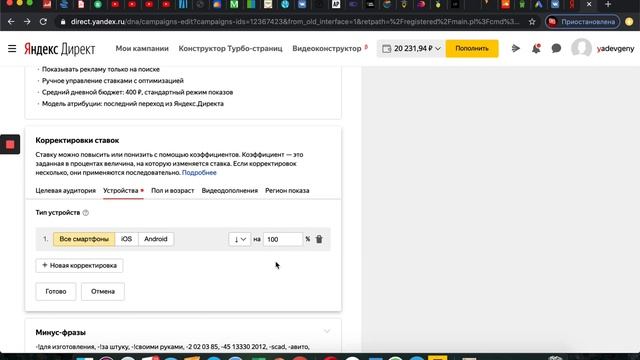Open the notifications bell
The width and height of the screenshot is (640, 360).
[x=536, y=49]
